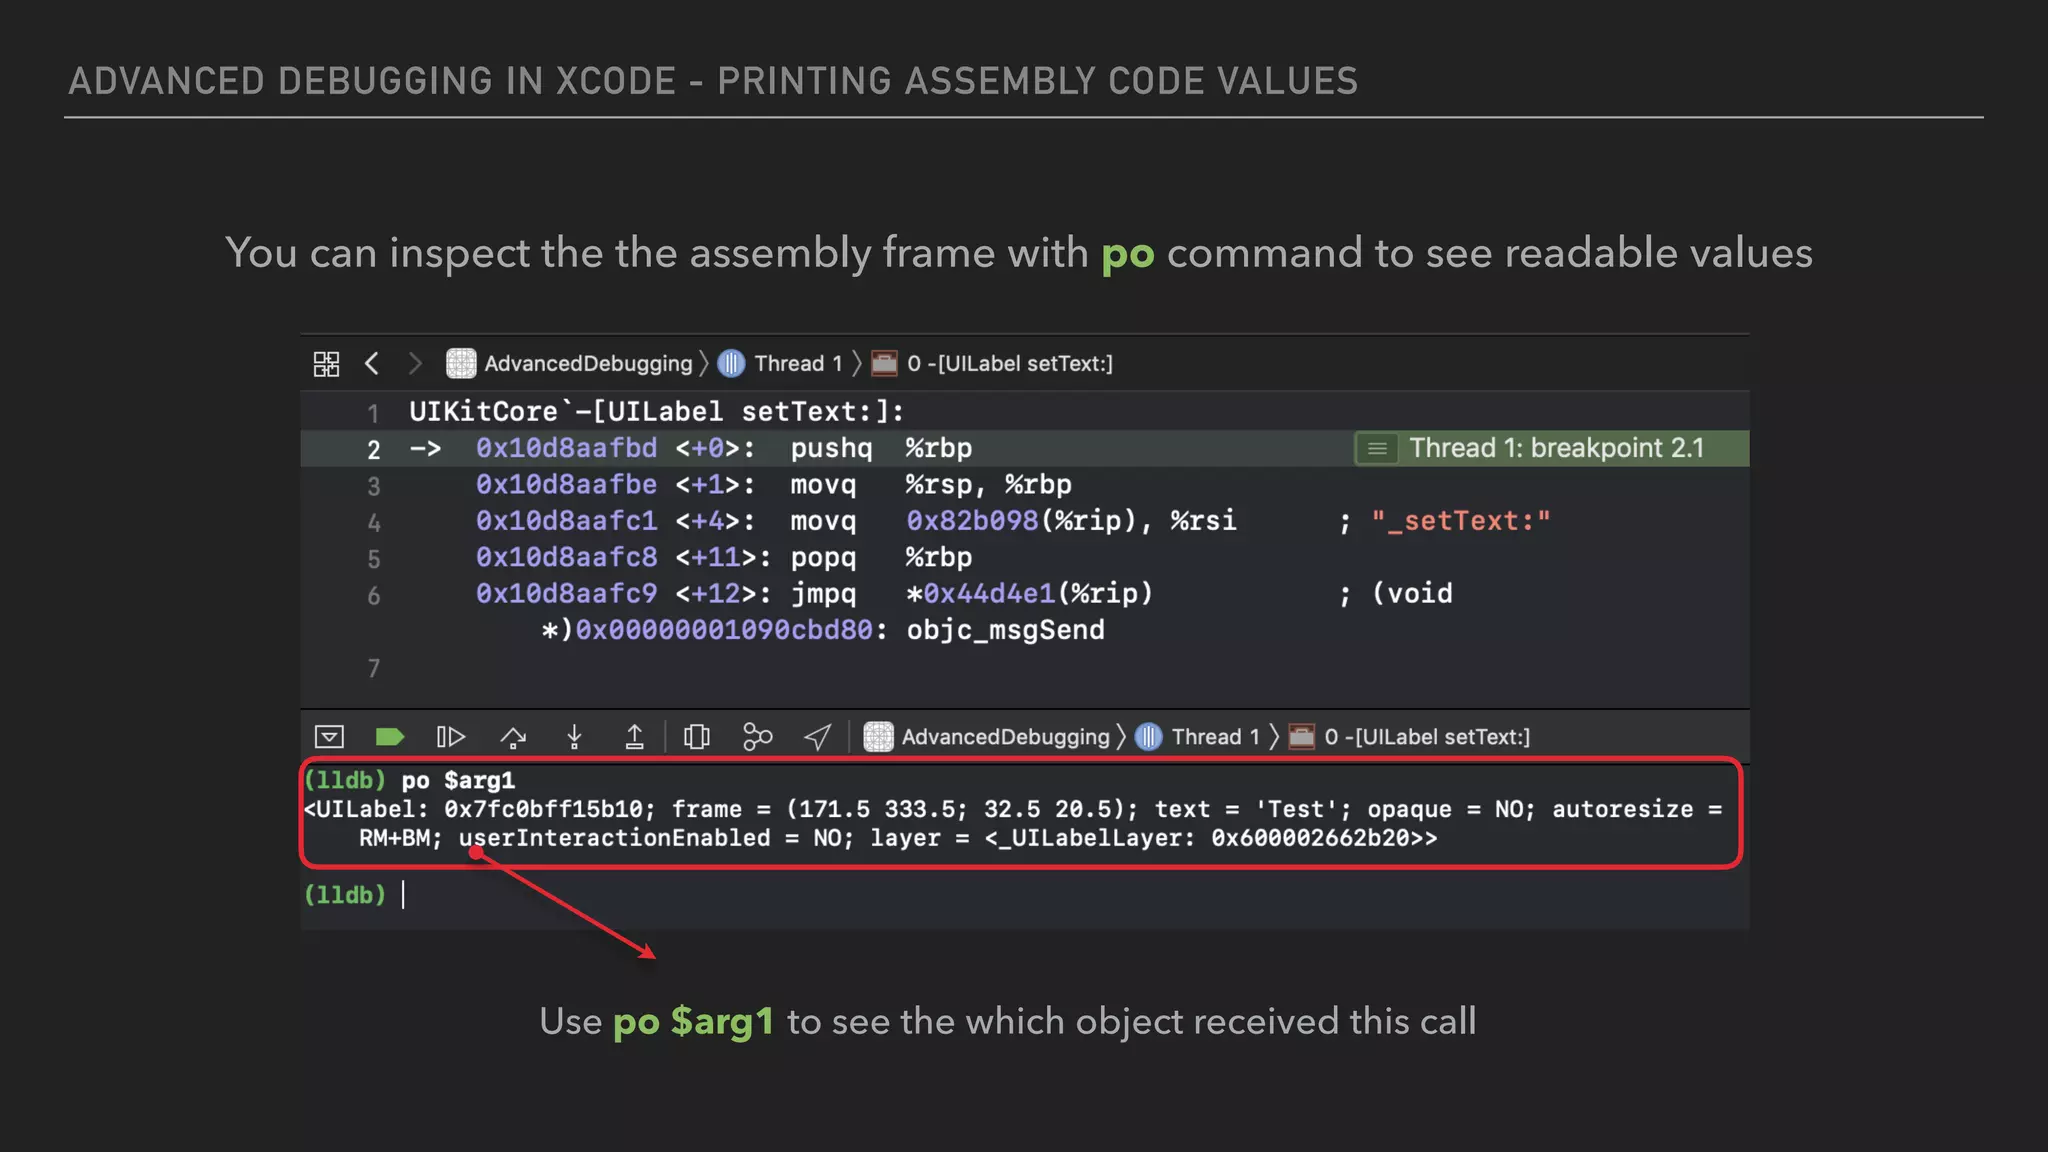Screen dimensions: 2048x1152
Task: Click the jmpq instruction mnemonic
Action: coord(823,594)
